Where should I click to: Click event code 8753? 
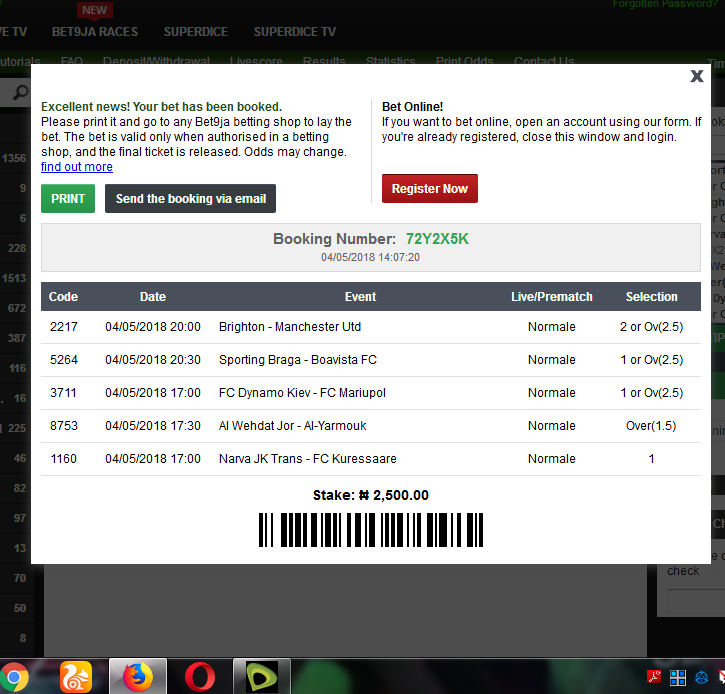tap(64, 425)
